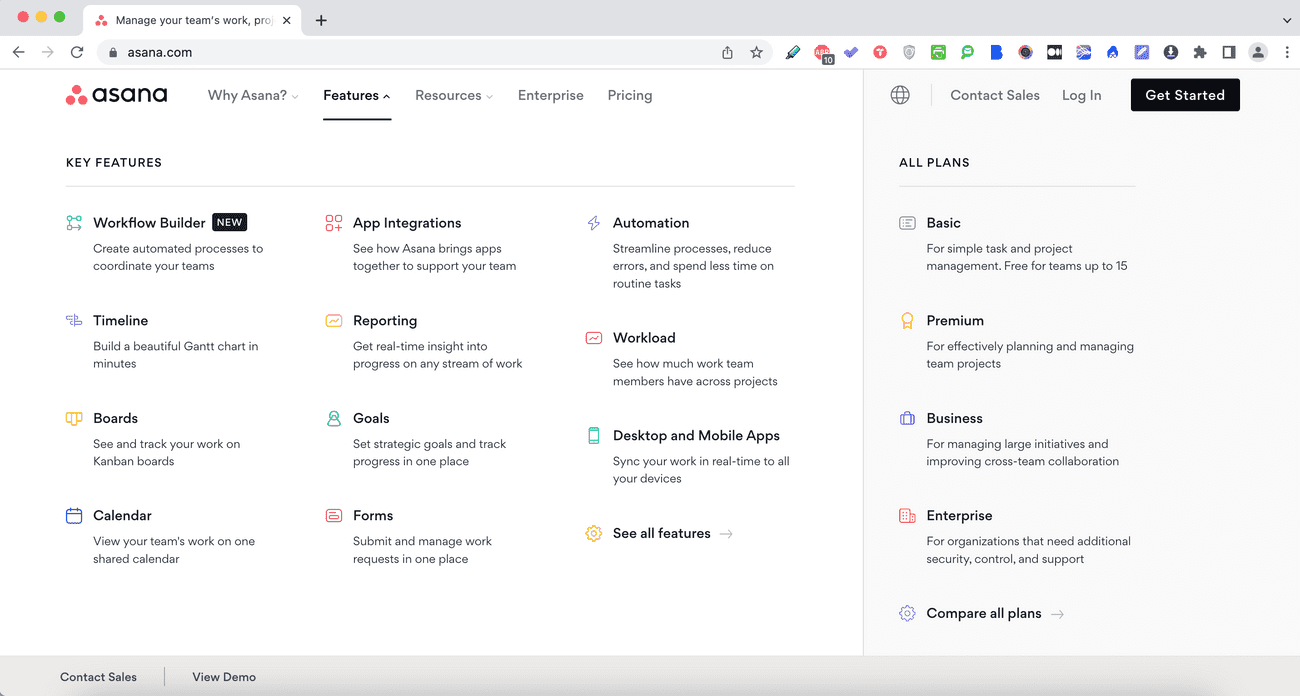Open the language globe selector
This screenshot has height=696, width=1300.
(x=900, y=95)
